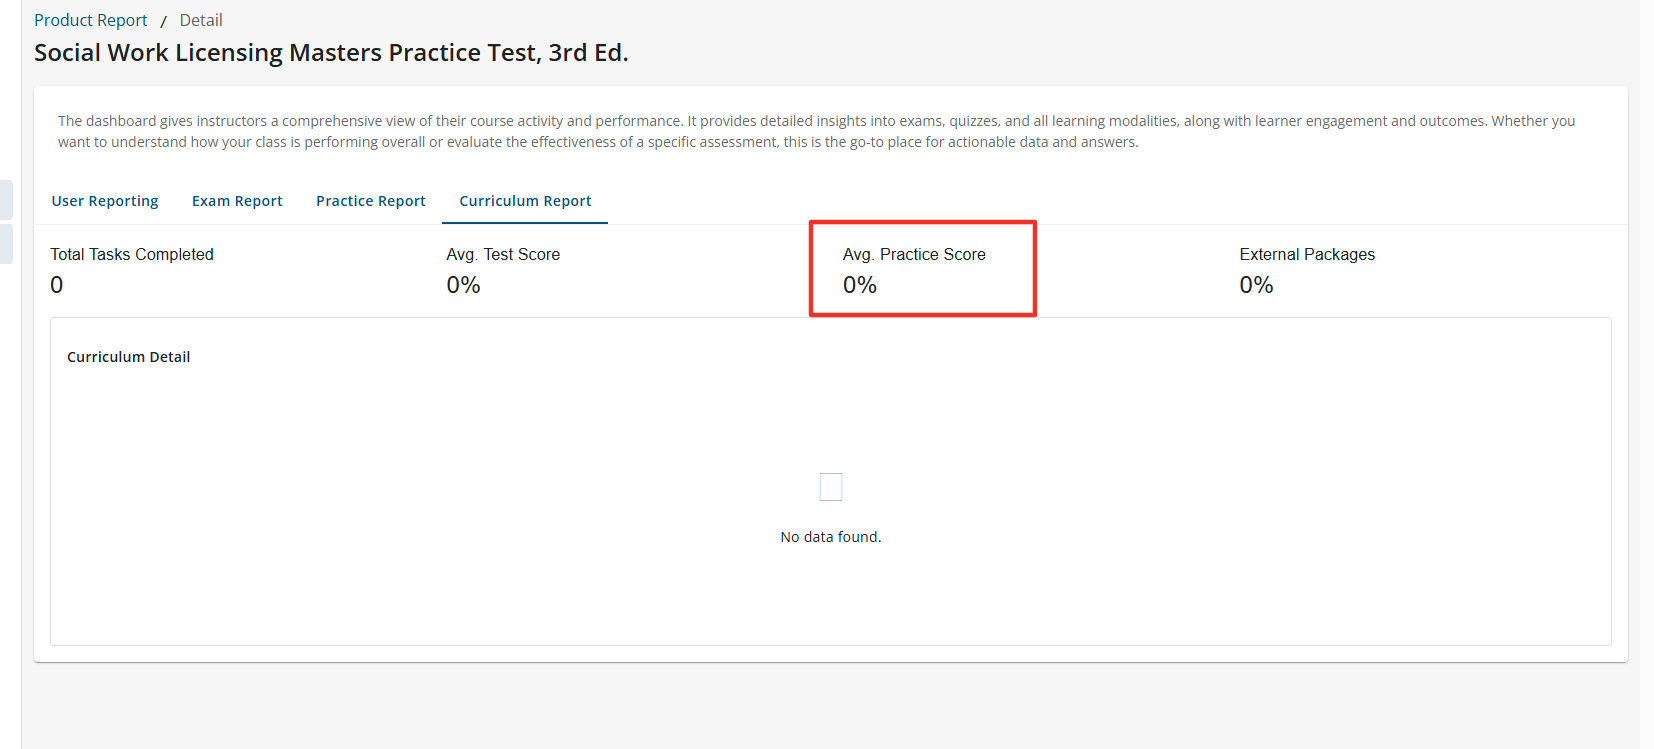Click the upper gray handle on left edge
1654x749 pixels.
click(x=6, y=199)
